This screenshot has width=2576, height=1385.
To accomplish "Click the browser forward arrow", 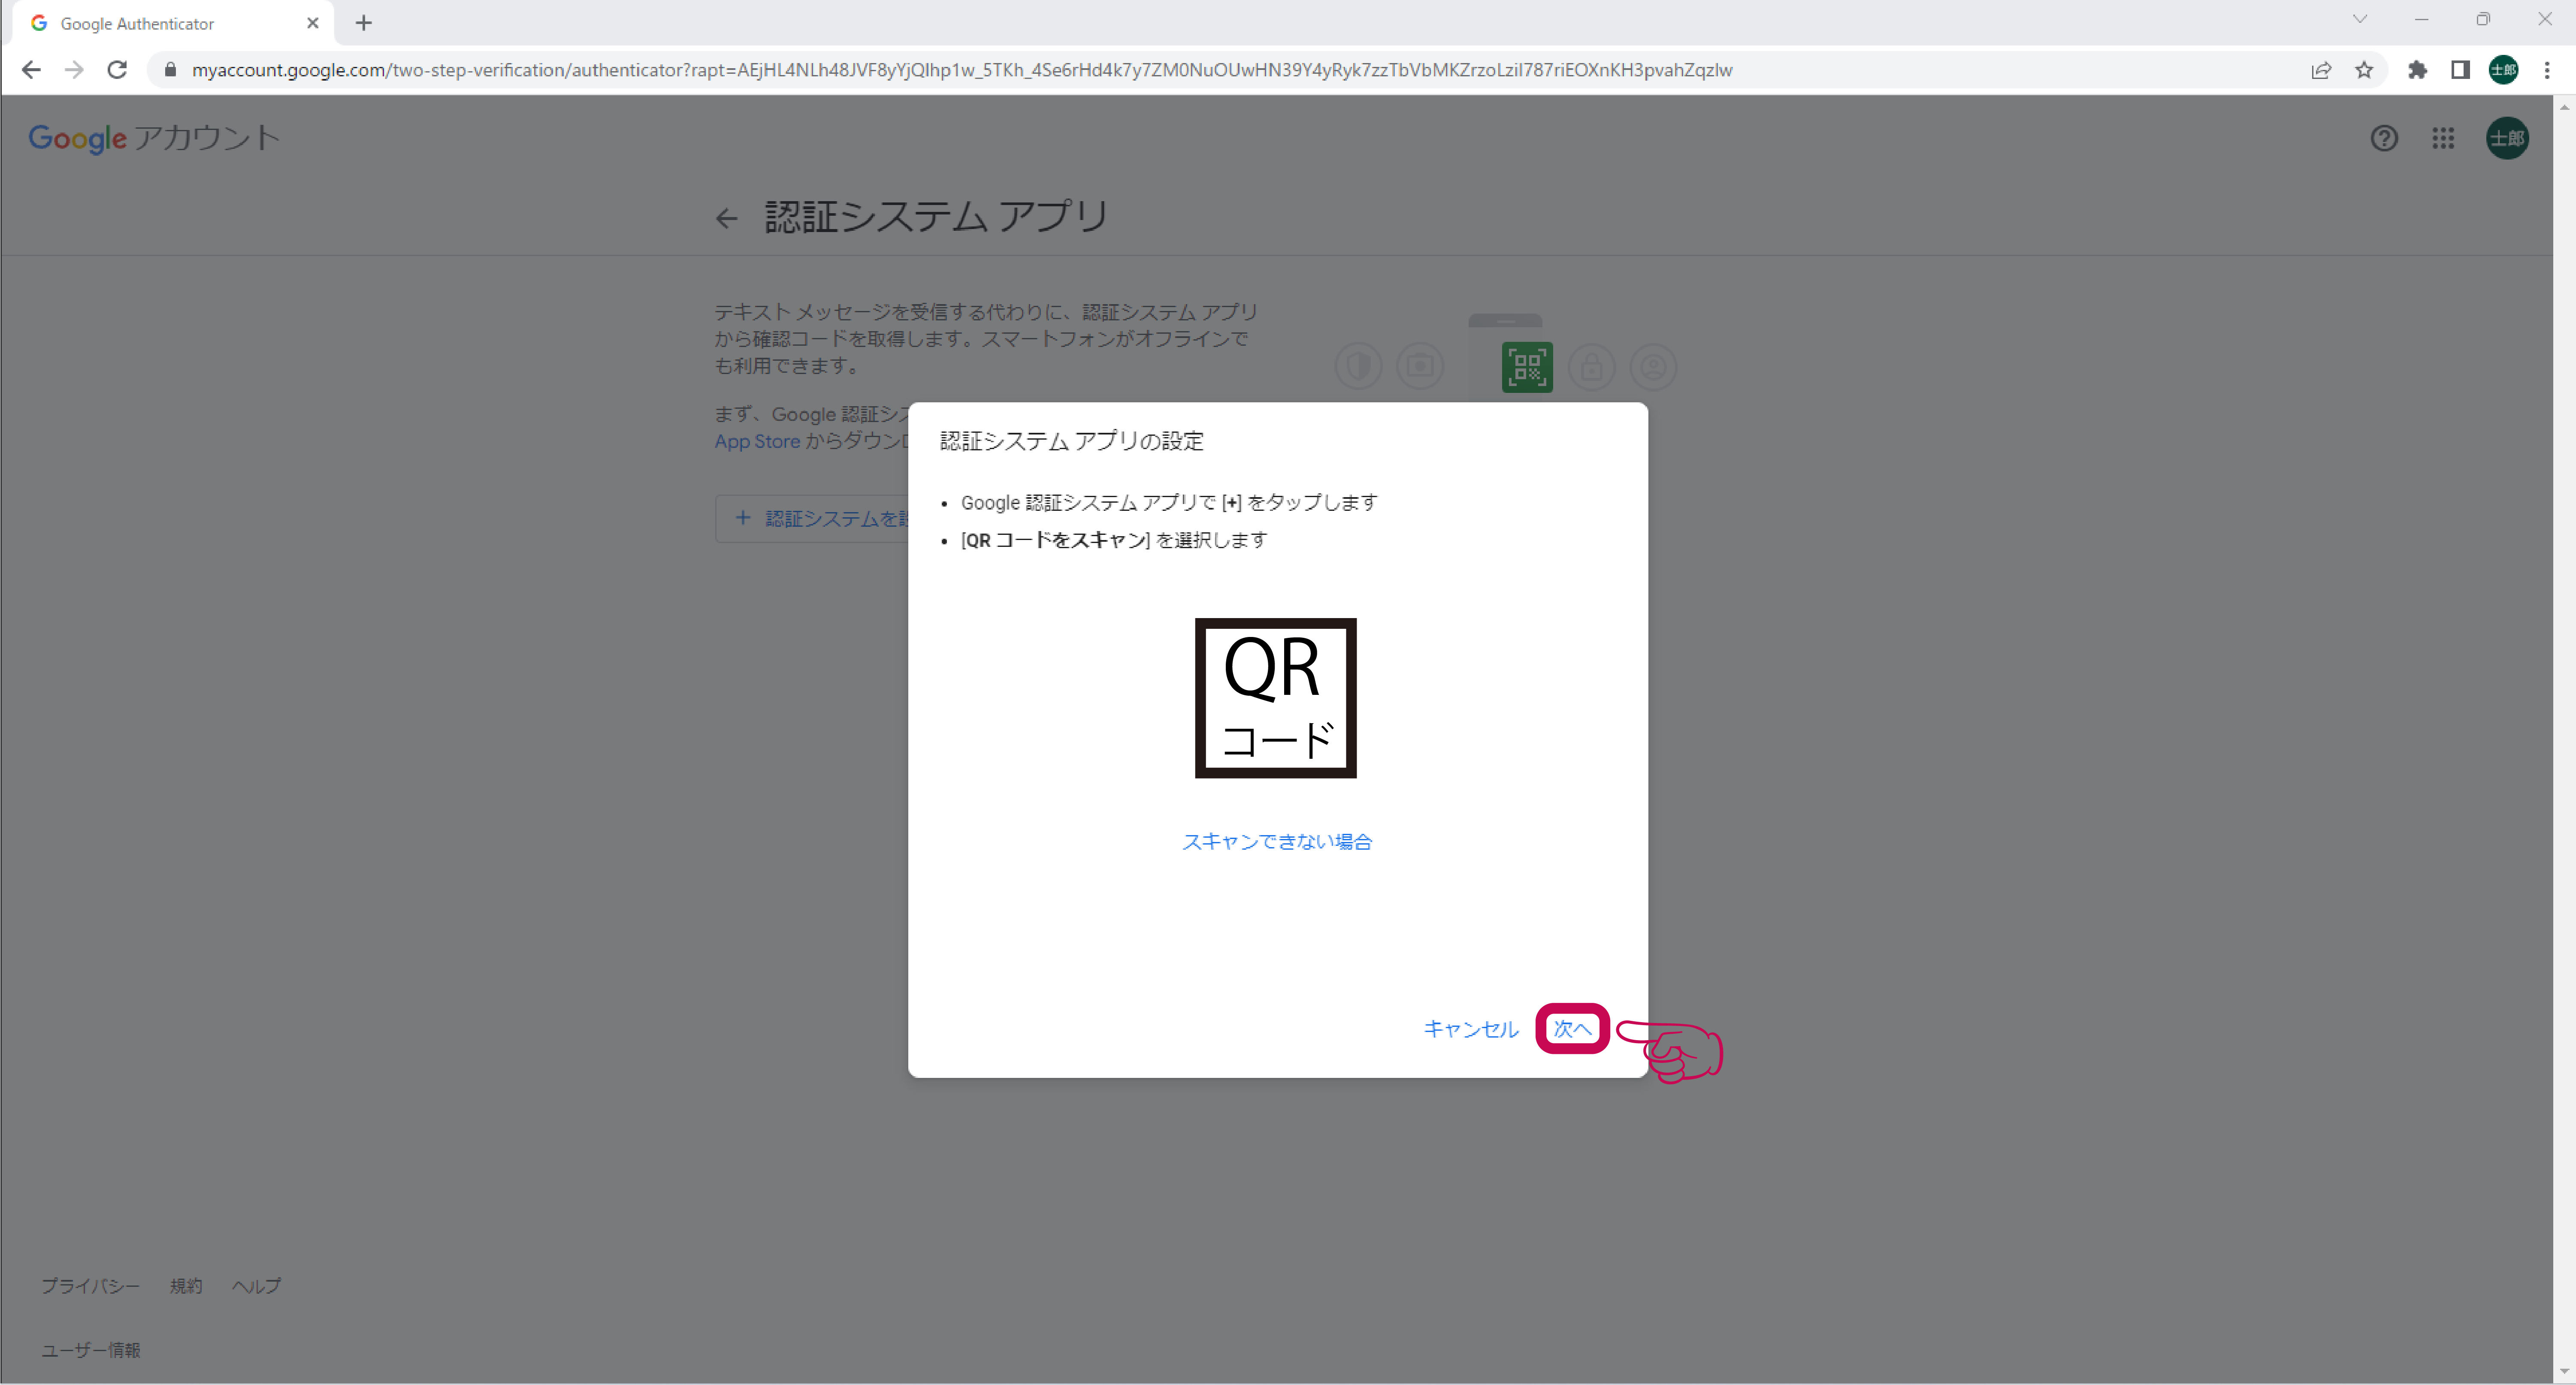I will click(74, 69).
